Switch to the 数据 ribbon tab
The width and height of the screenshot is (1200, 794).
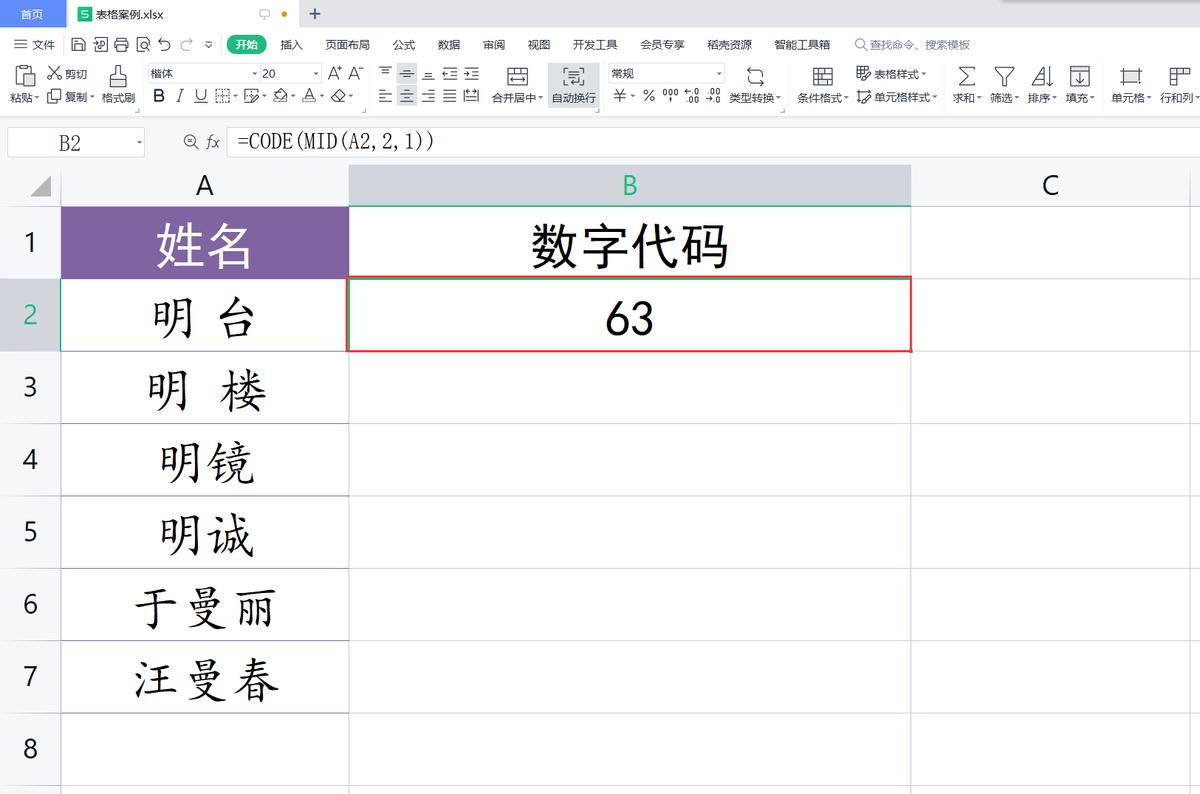coord(448,44)
